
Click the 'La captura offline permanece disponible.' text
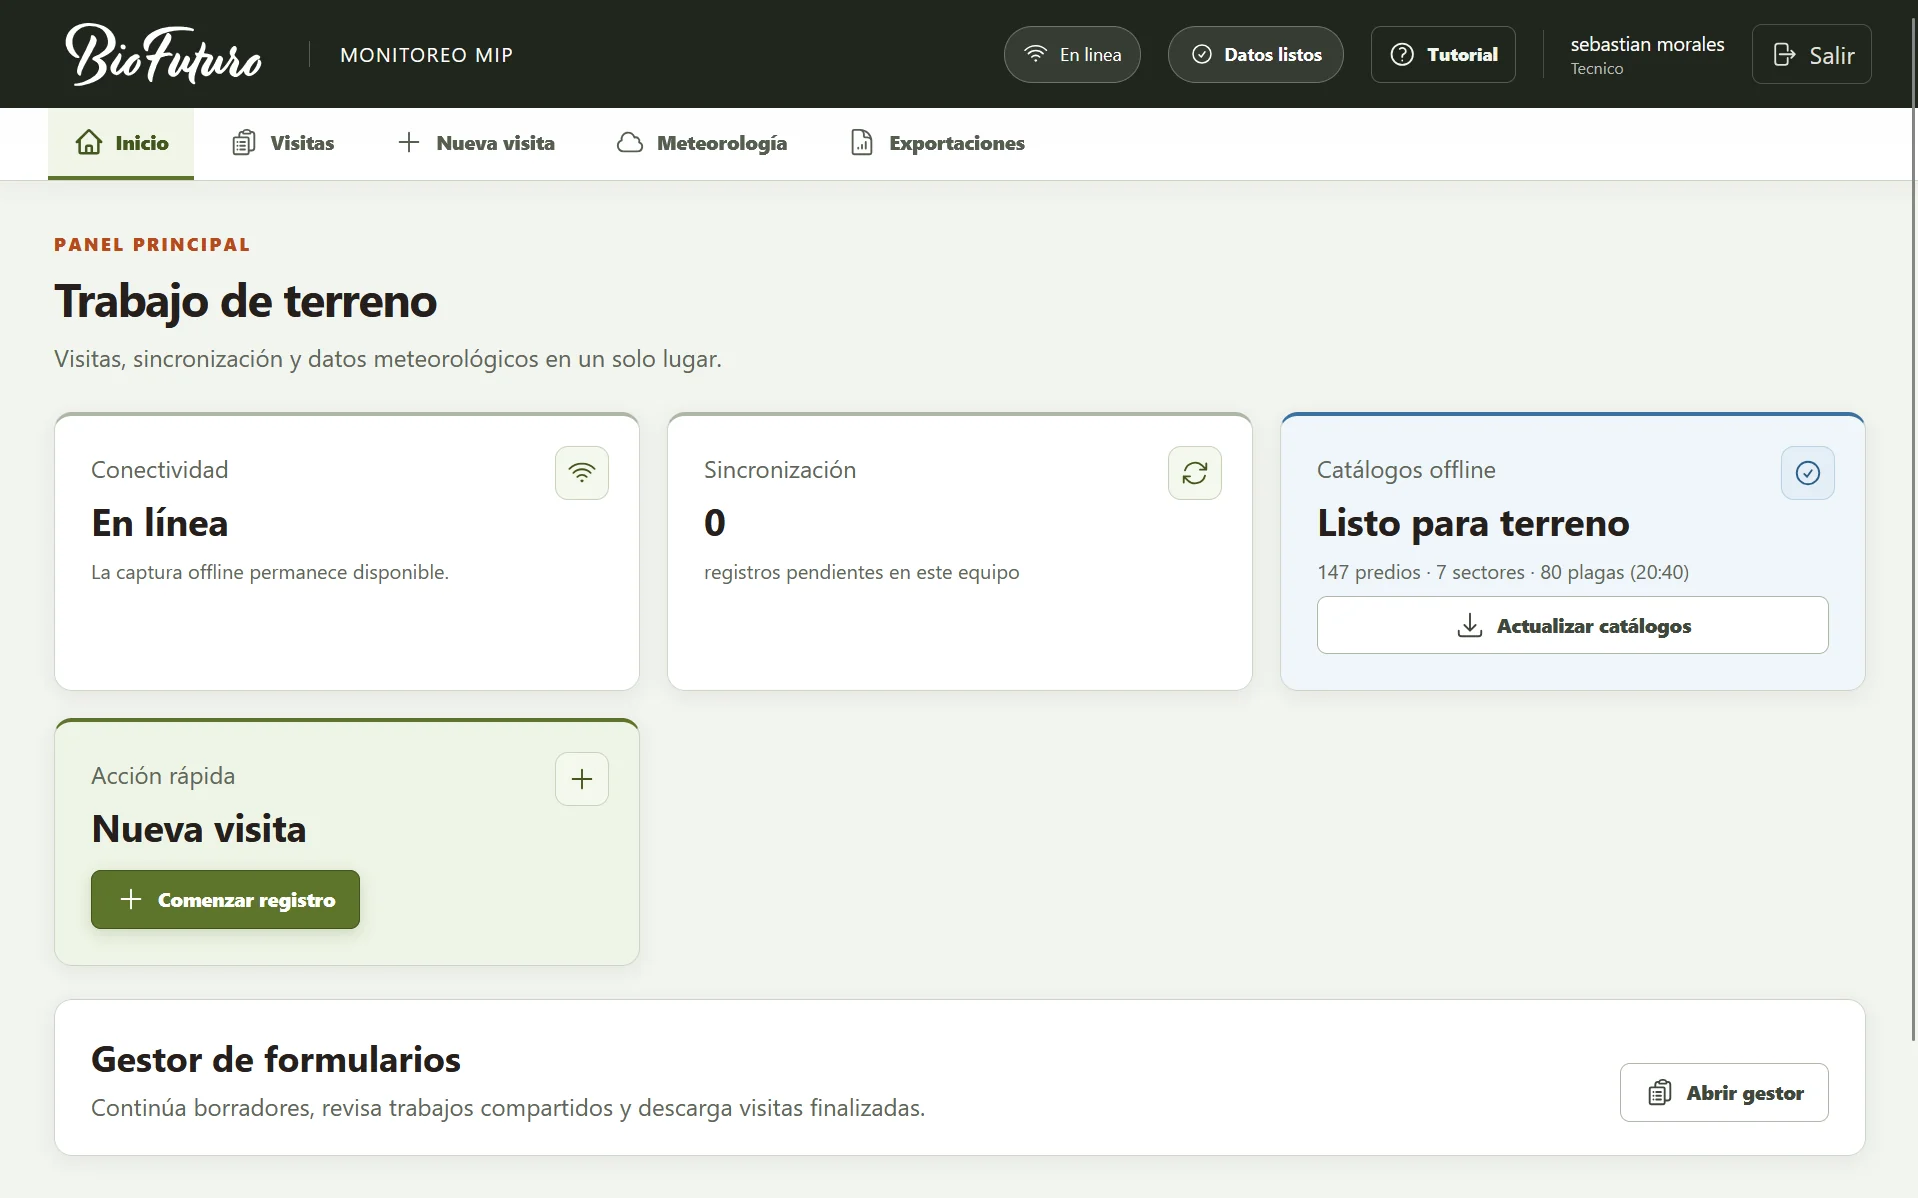tap(270, 572)
